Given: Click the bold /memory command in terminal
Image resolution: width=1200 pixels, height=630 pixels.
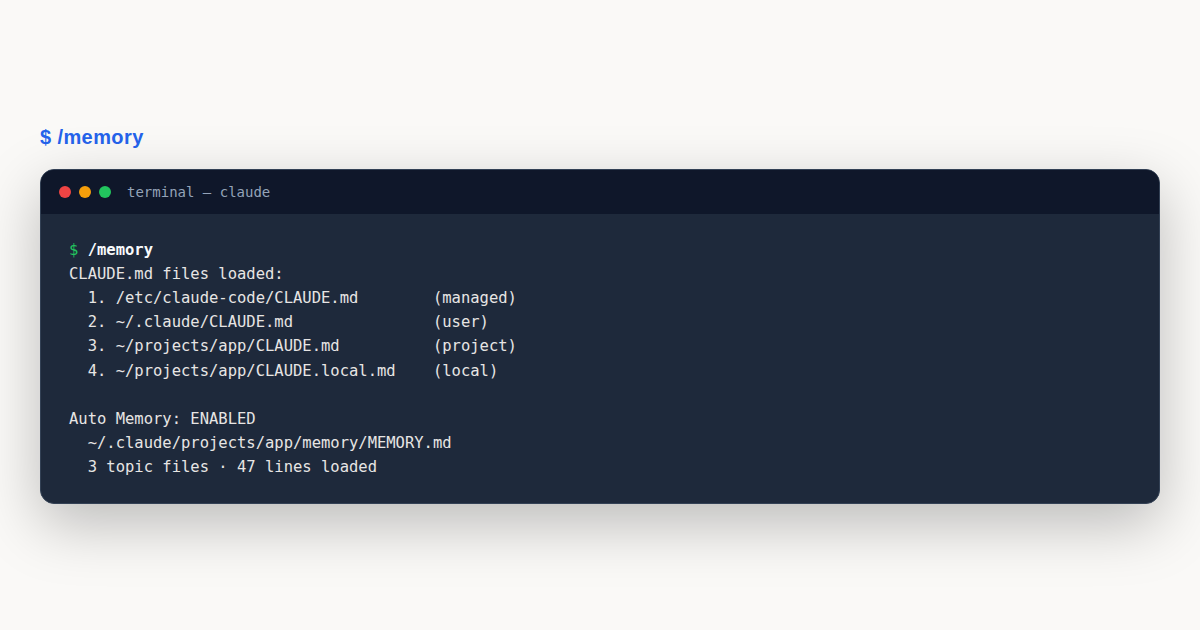Looking at the screenshot, I should (x=120, y=250).
